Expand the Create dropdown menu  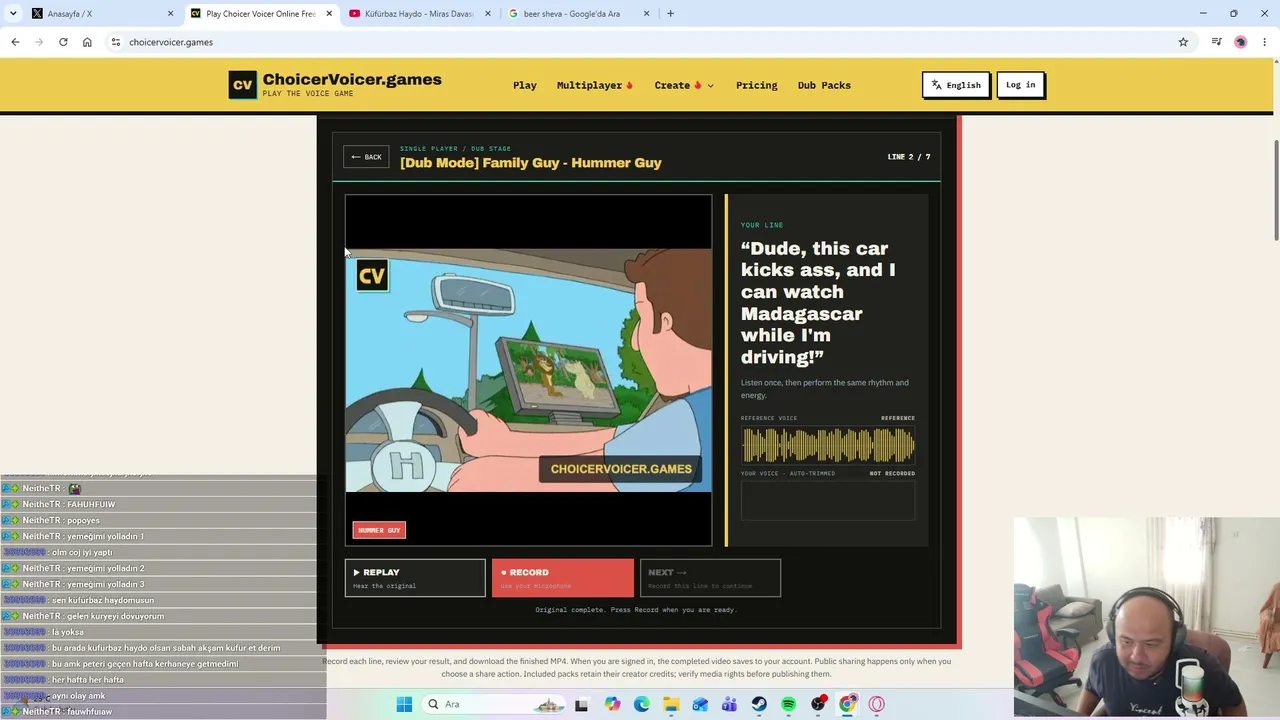pyautogui.click(x=684, y=85)
